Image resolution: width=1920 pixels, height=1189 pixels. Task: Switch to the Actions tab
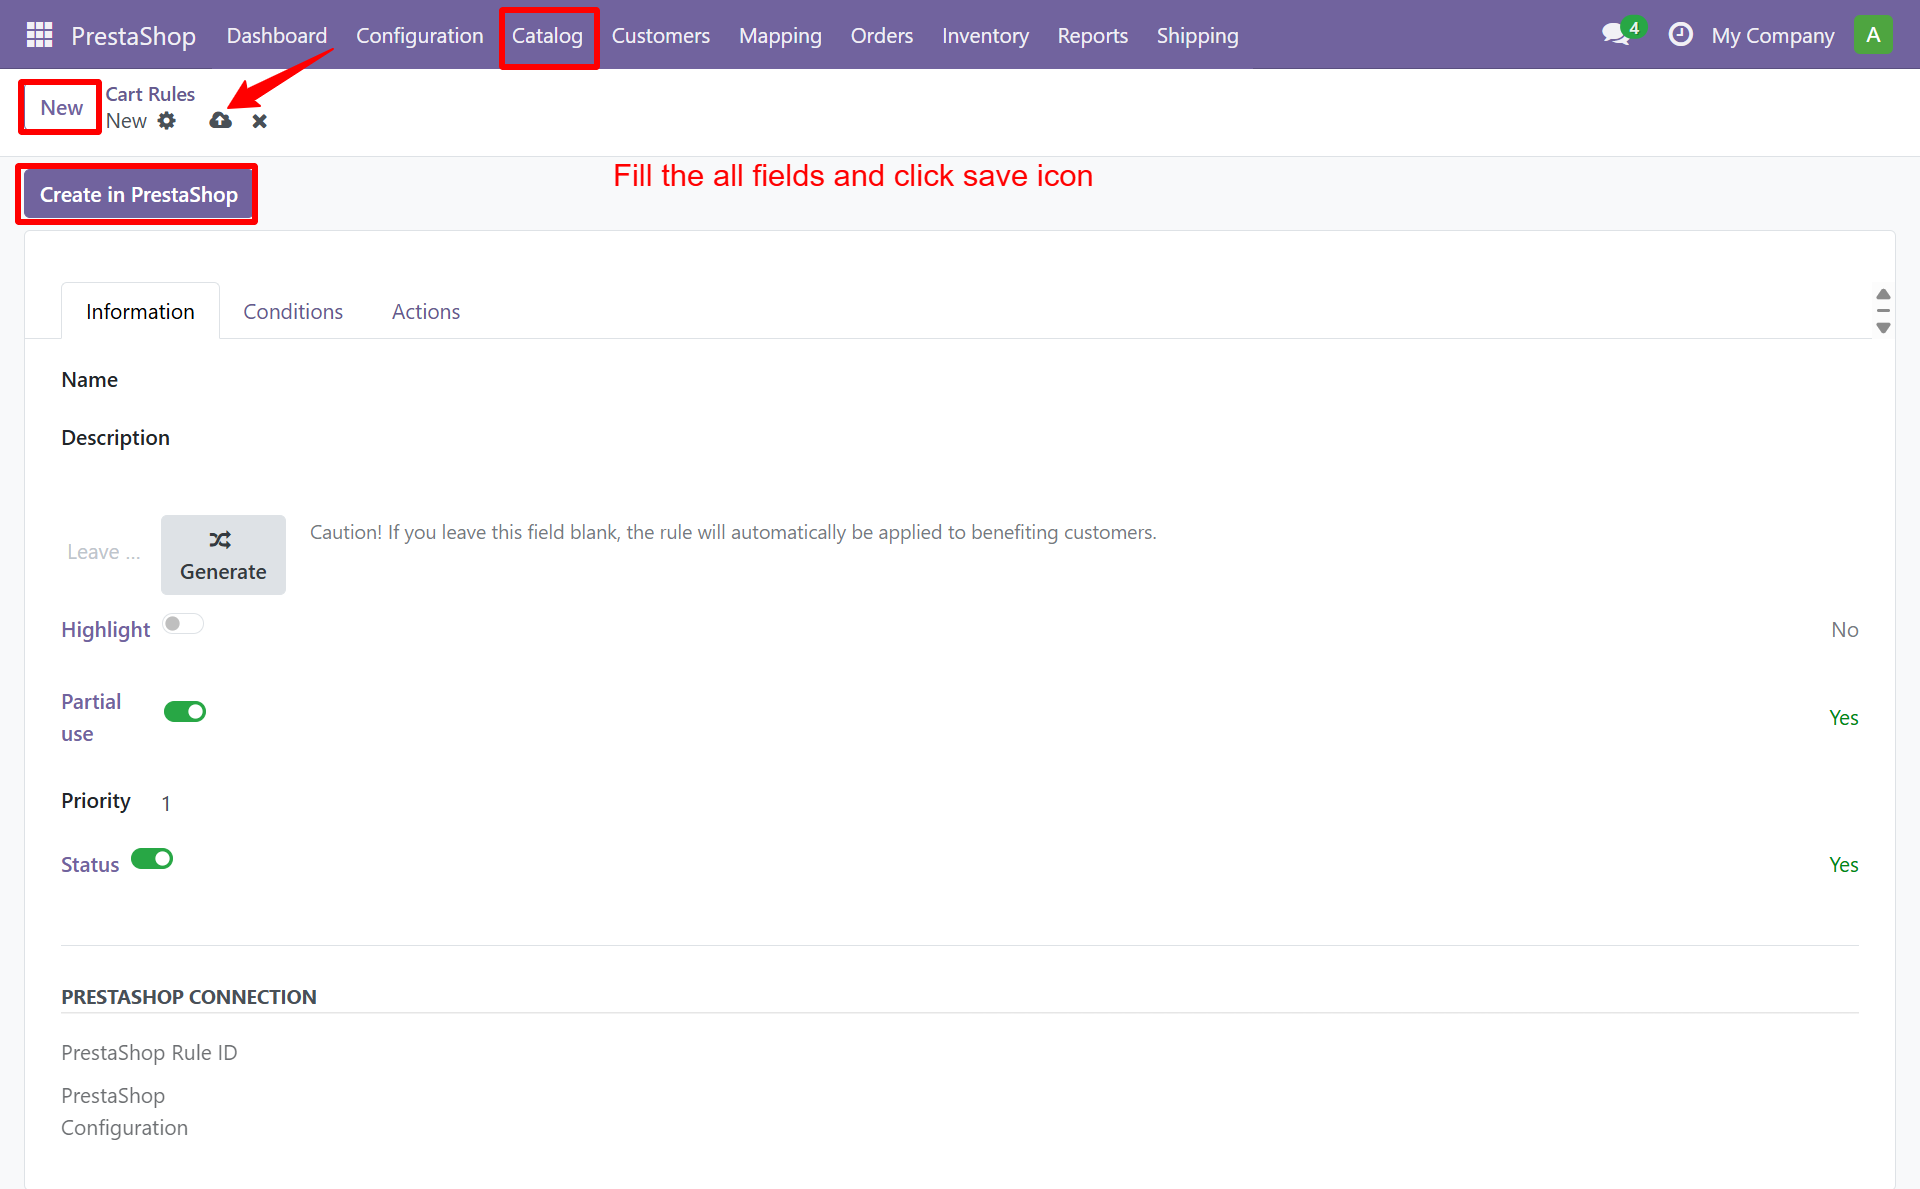tap(425, 311)
